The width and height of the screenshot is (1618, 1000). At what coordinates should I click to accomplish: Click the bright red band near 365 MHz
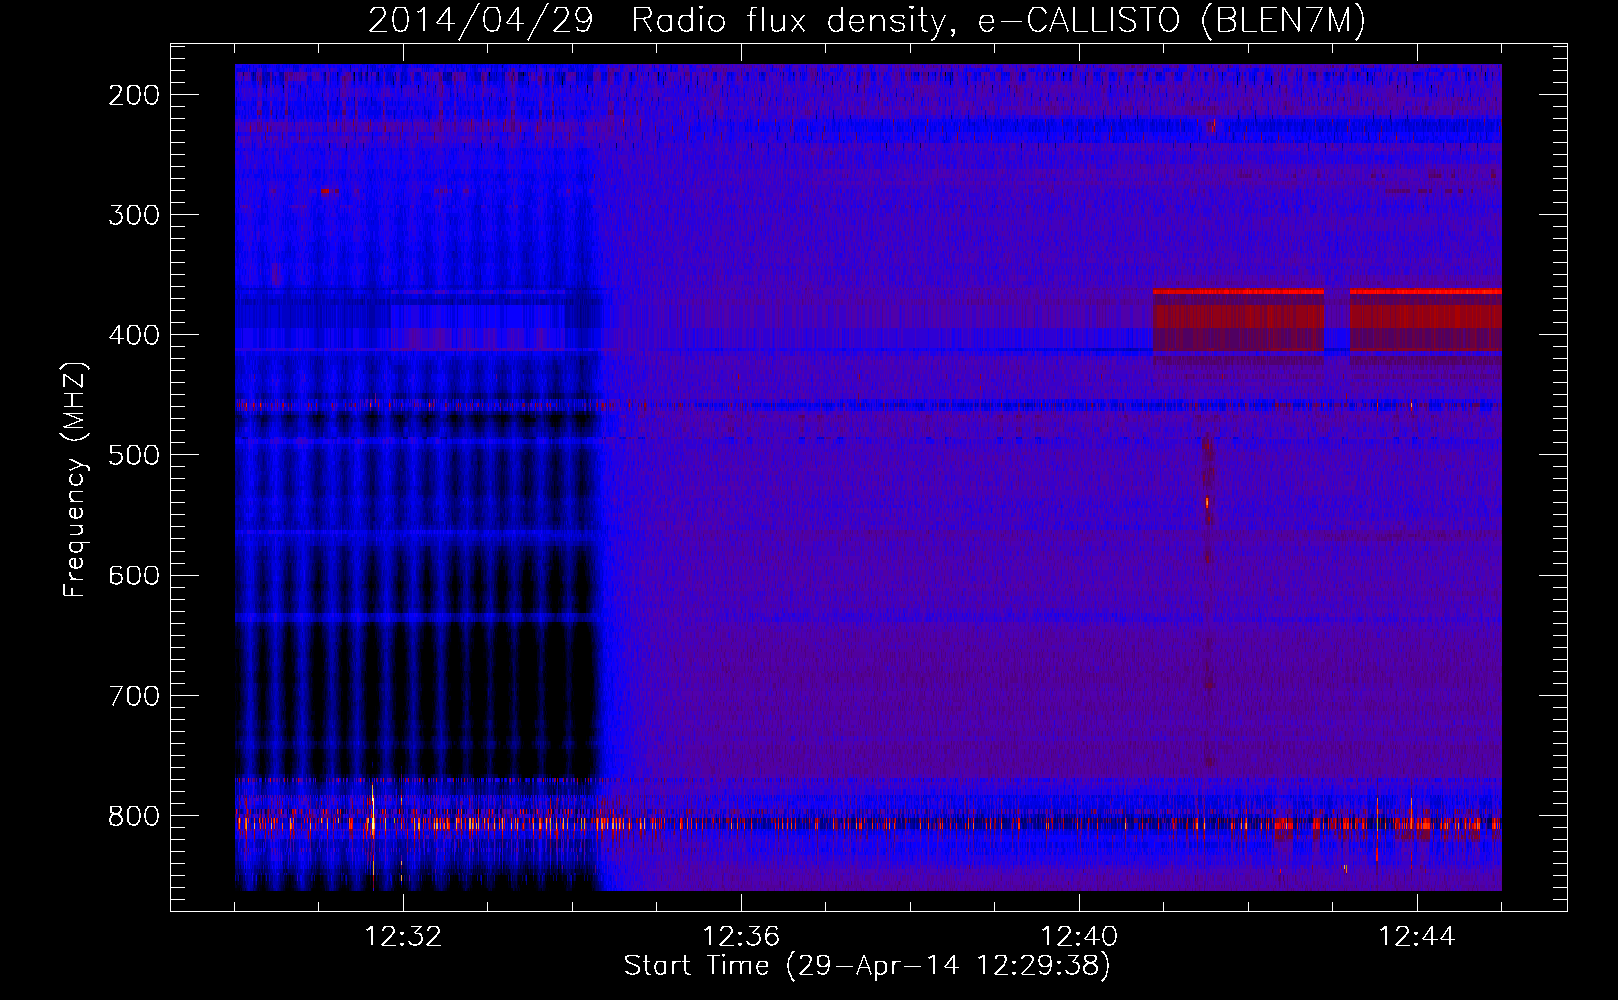1238,291
